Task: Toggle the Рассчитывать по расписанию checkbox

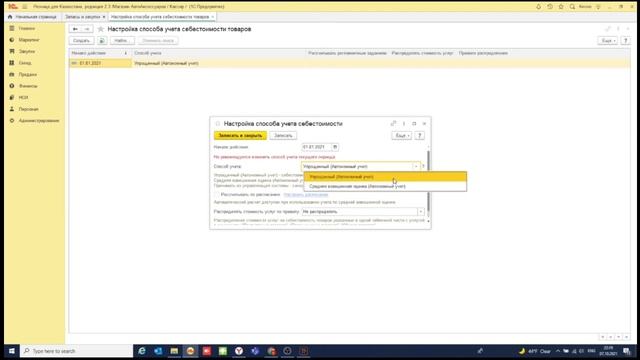Action: pyautogui.click(x=217, y=195)
